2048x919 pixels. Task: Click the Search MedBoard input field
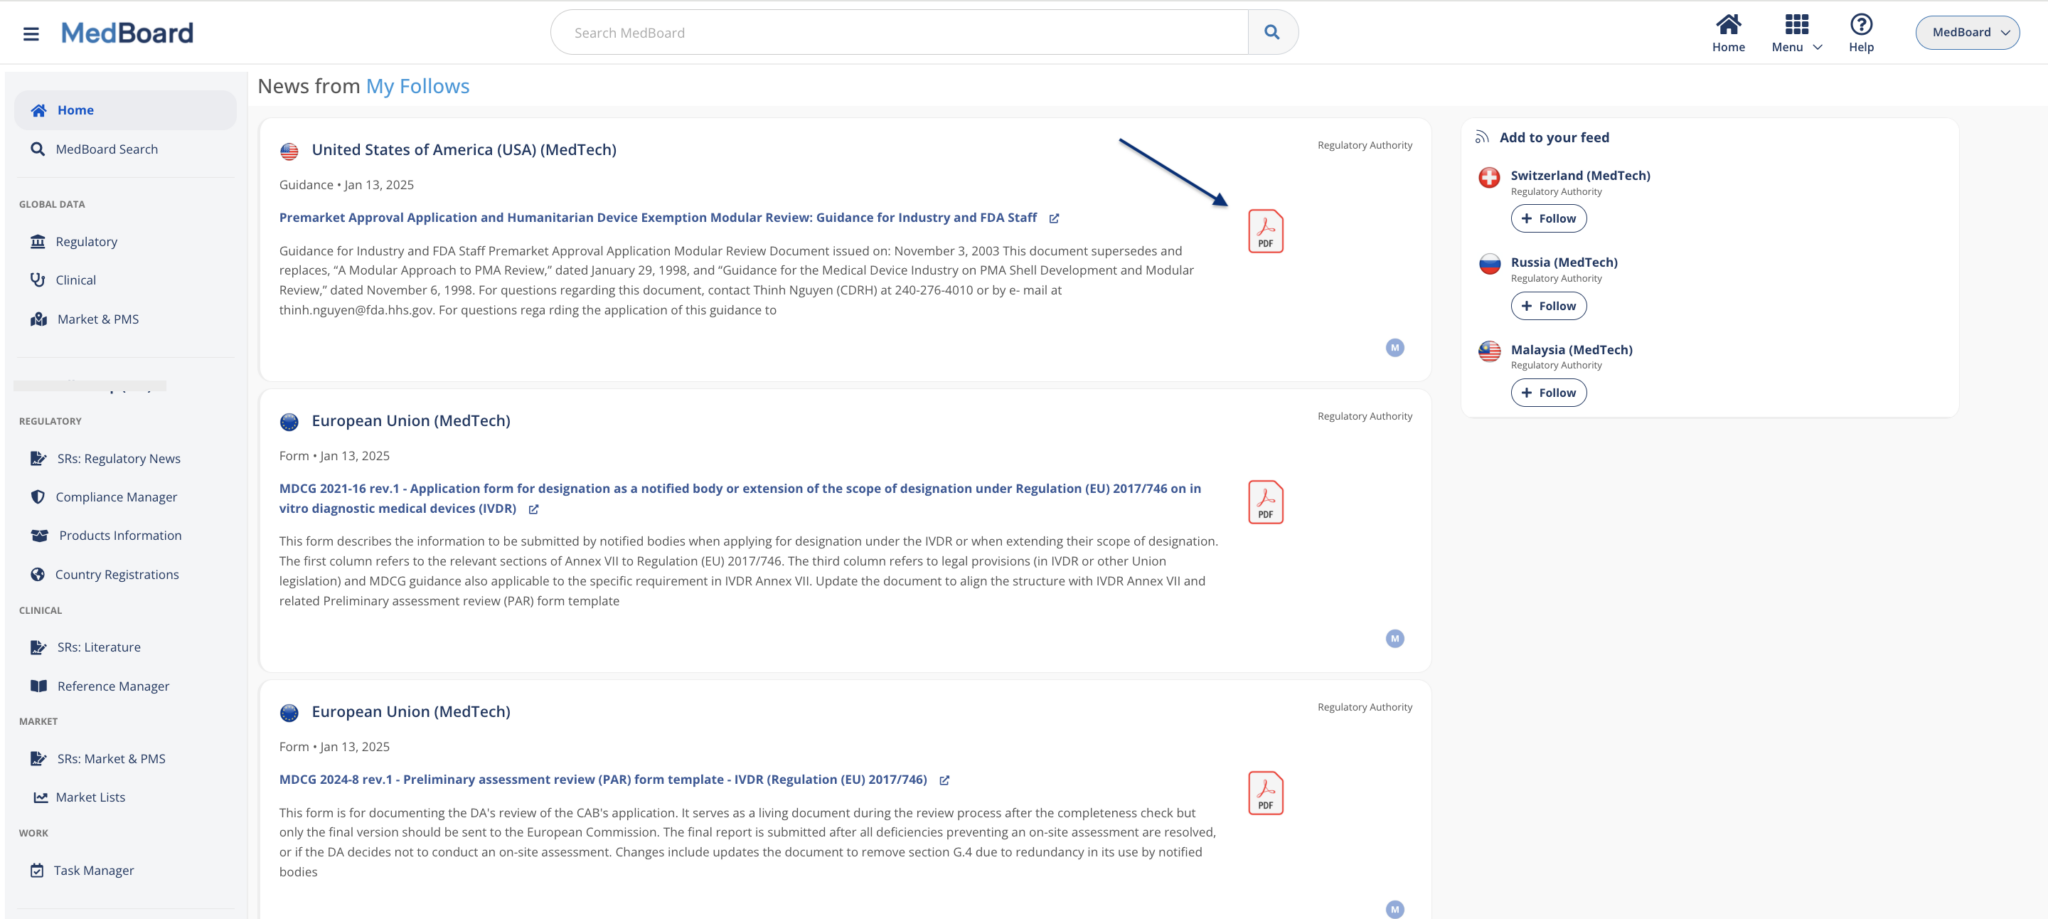900,33
